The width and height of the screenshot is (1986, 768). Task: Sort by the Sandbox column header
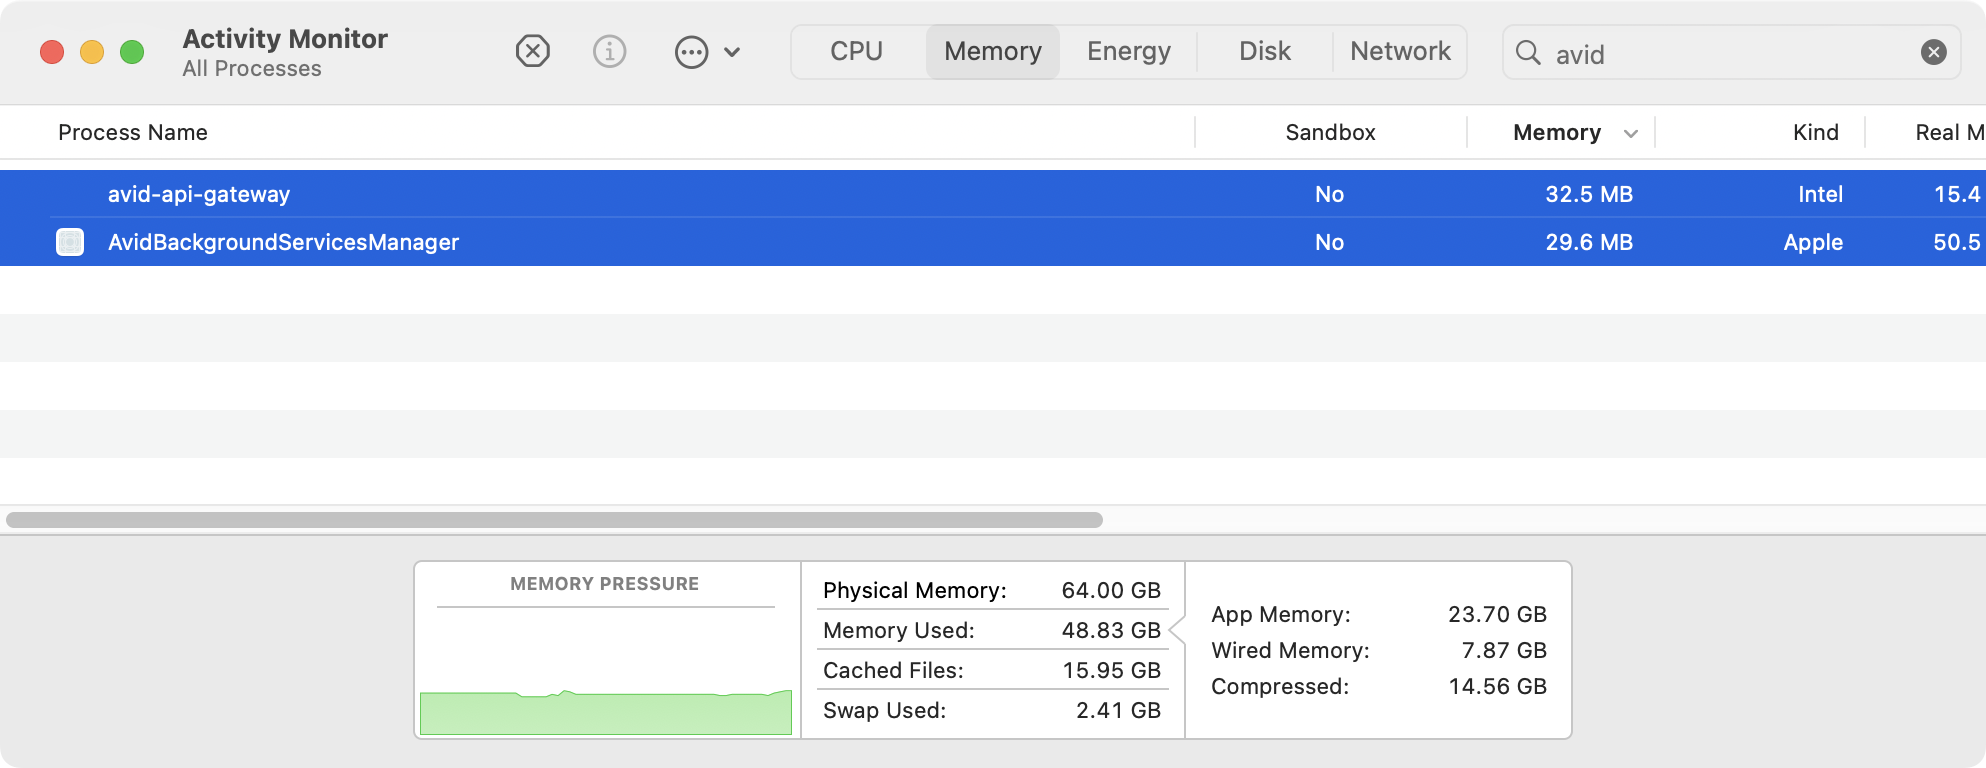tap(1330, 132)
